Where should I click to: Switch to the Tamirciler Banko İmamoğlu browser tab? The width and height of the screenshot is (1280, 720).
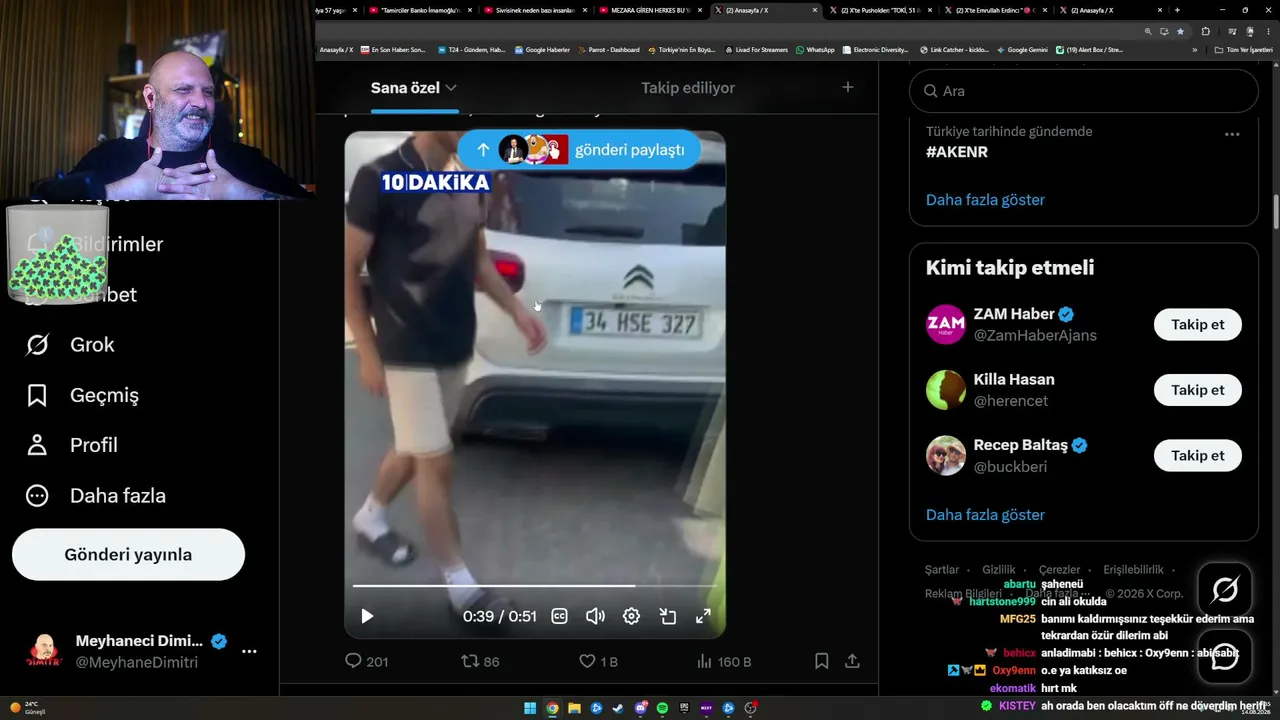pos(421,10)
